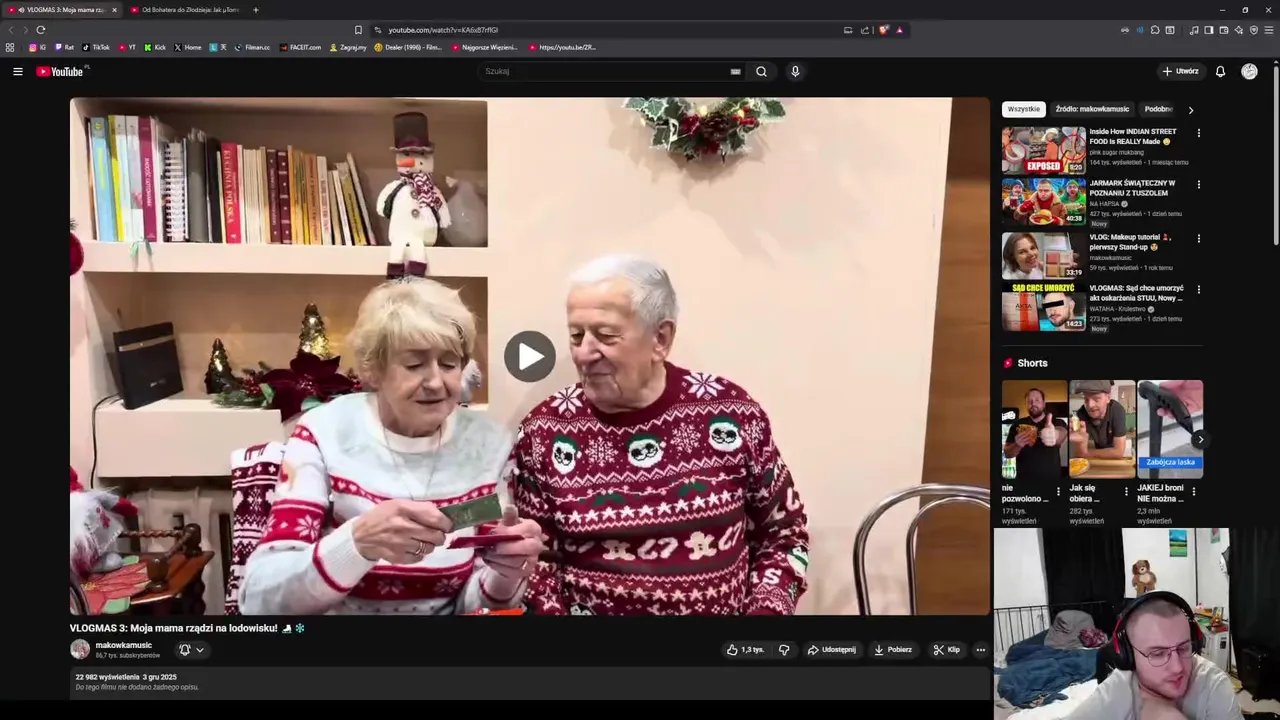
Task: Show next Shorts with the arrow
Action: (1200, 439)
